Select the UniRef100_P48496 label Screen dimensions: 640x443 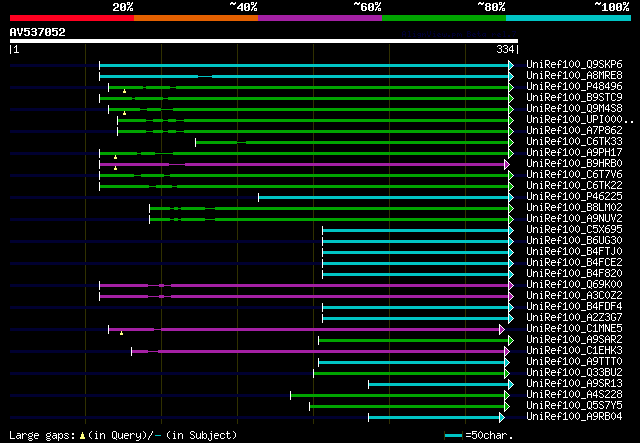point(574,87)
